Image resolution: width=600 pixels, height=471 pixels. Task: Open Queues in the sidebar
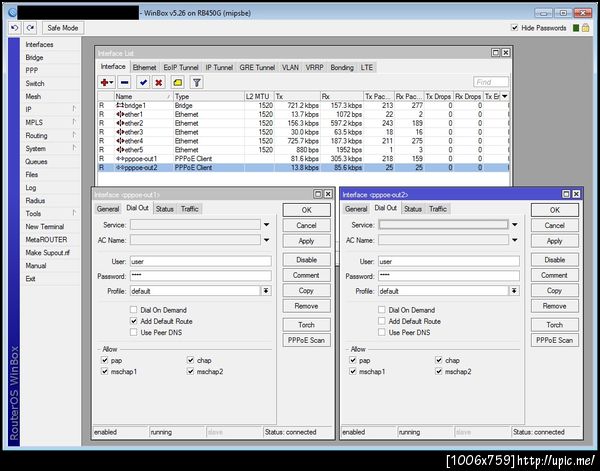[36, 161]
